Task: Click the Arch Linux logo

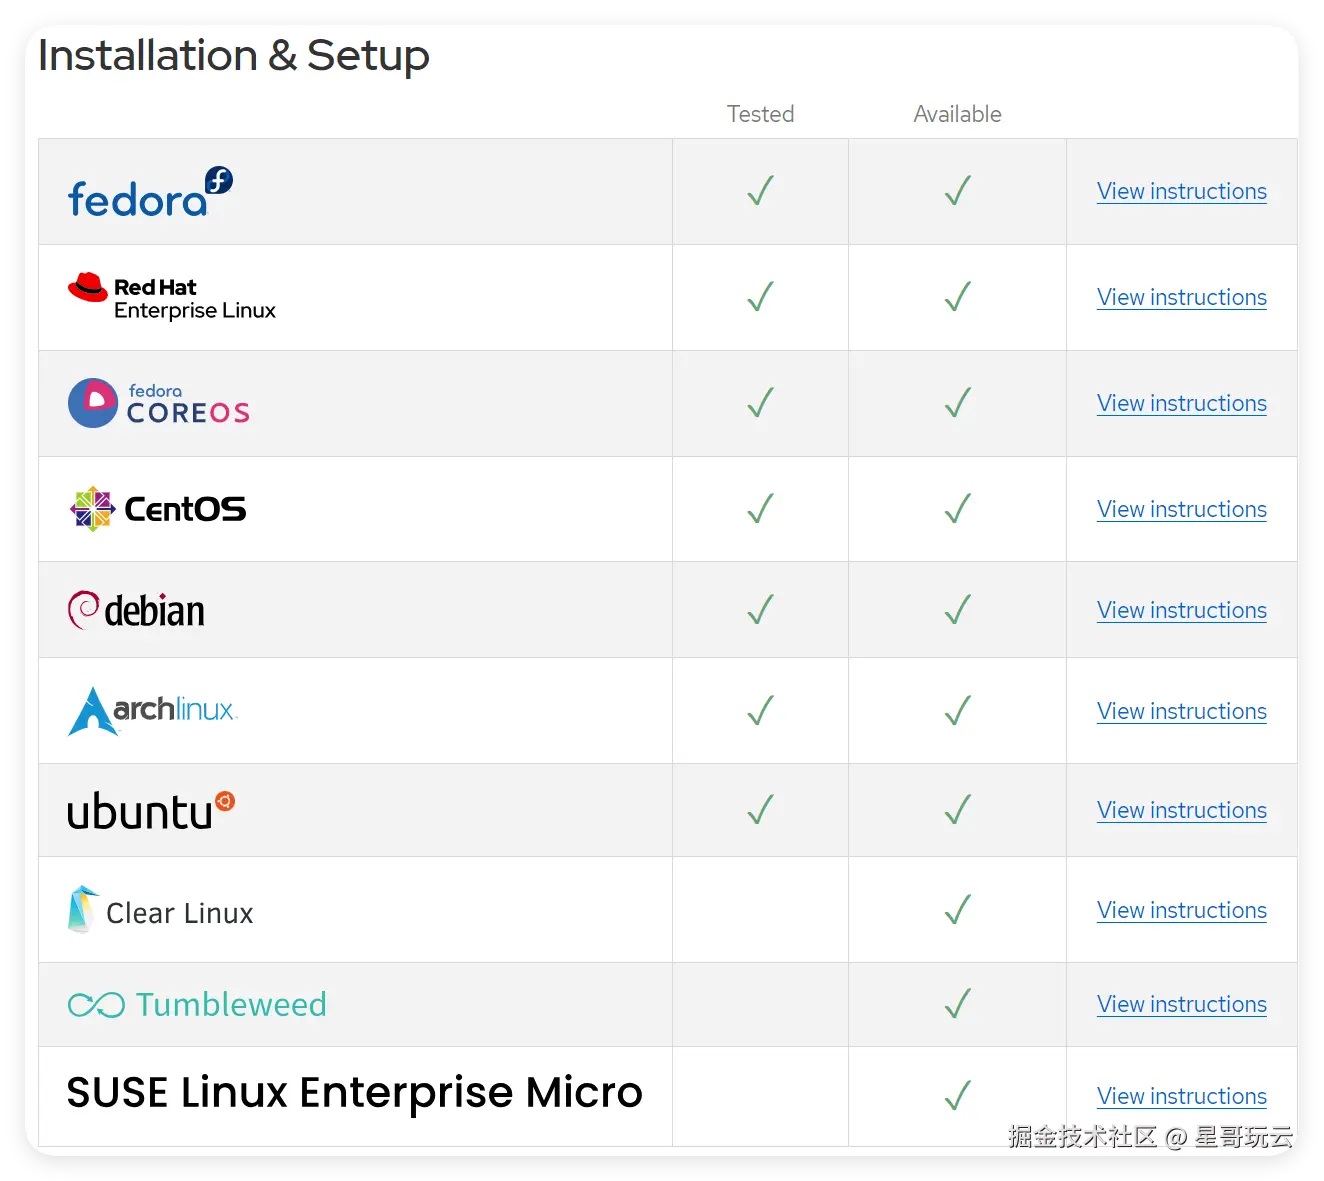Action: [152, 711]
